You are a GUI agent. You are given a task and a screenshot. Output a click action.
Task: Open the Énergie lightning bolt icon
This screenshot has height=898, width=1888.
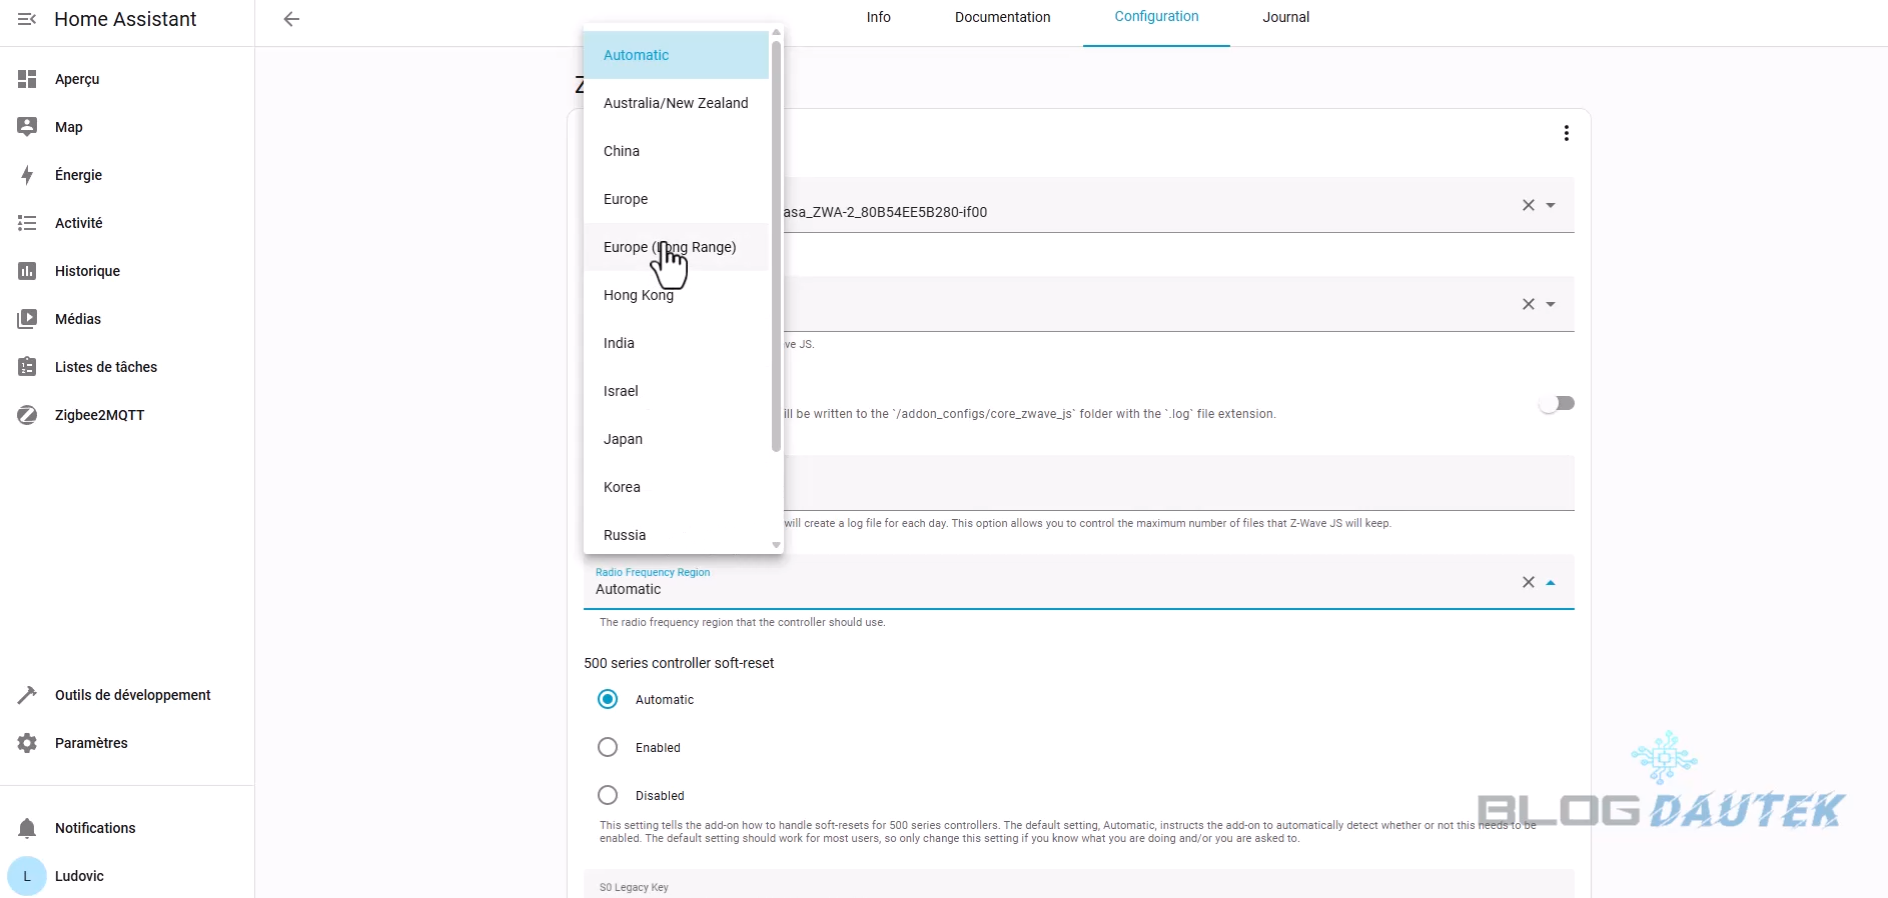pos(27,175)
